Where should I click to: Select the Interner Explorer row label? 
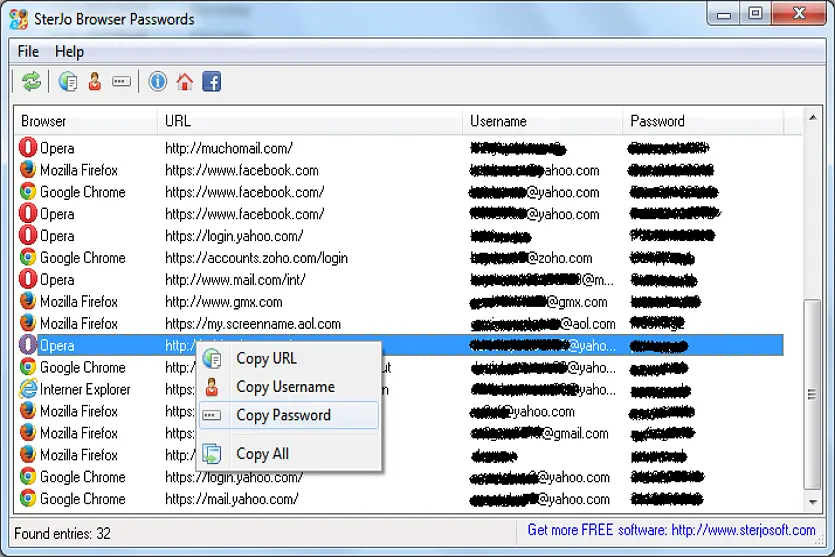[x=85, y=389]
